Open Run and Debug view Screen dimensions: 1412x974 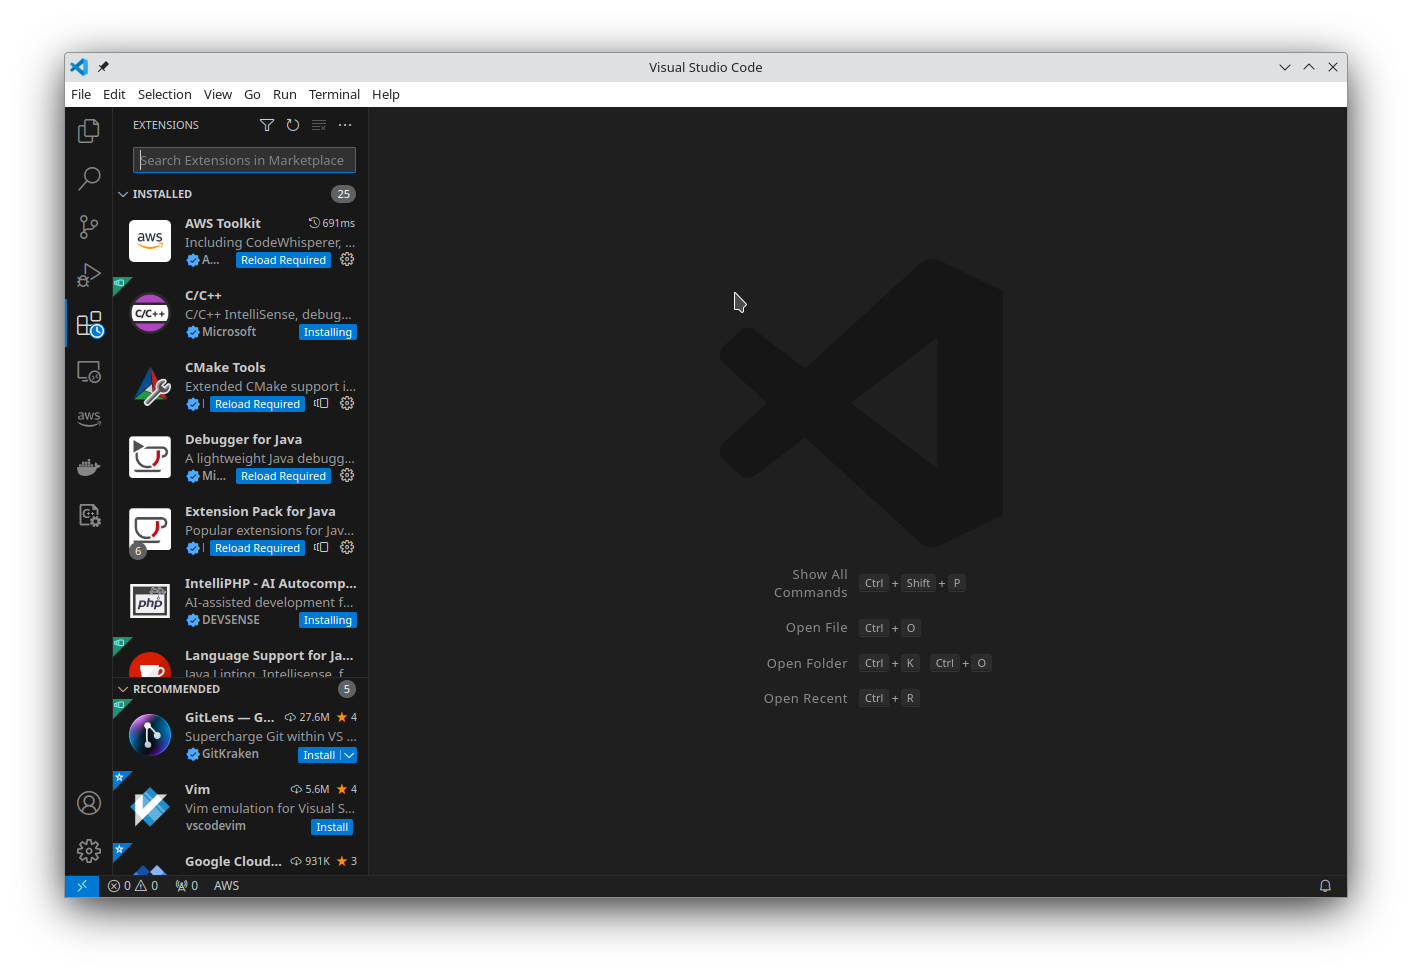pyautogui.click(x=89, y=275)
